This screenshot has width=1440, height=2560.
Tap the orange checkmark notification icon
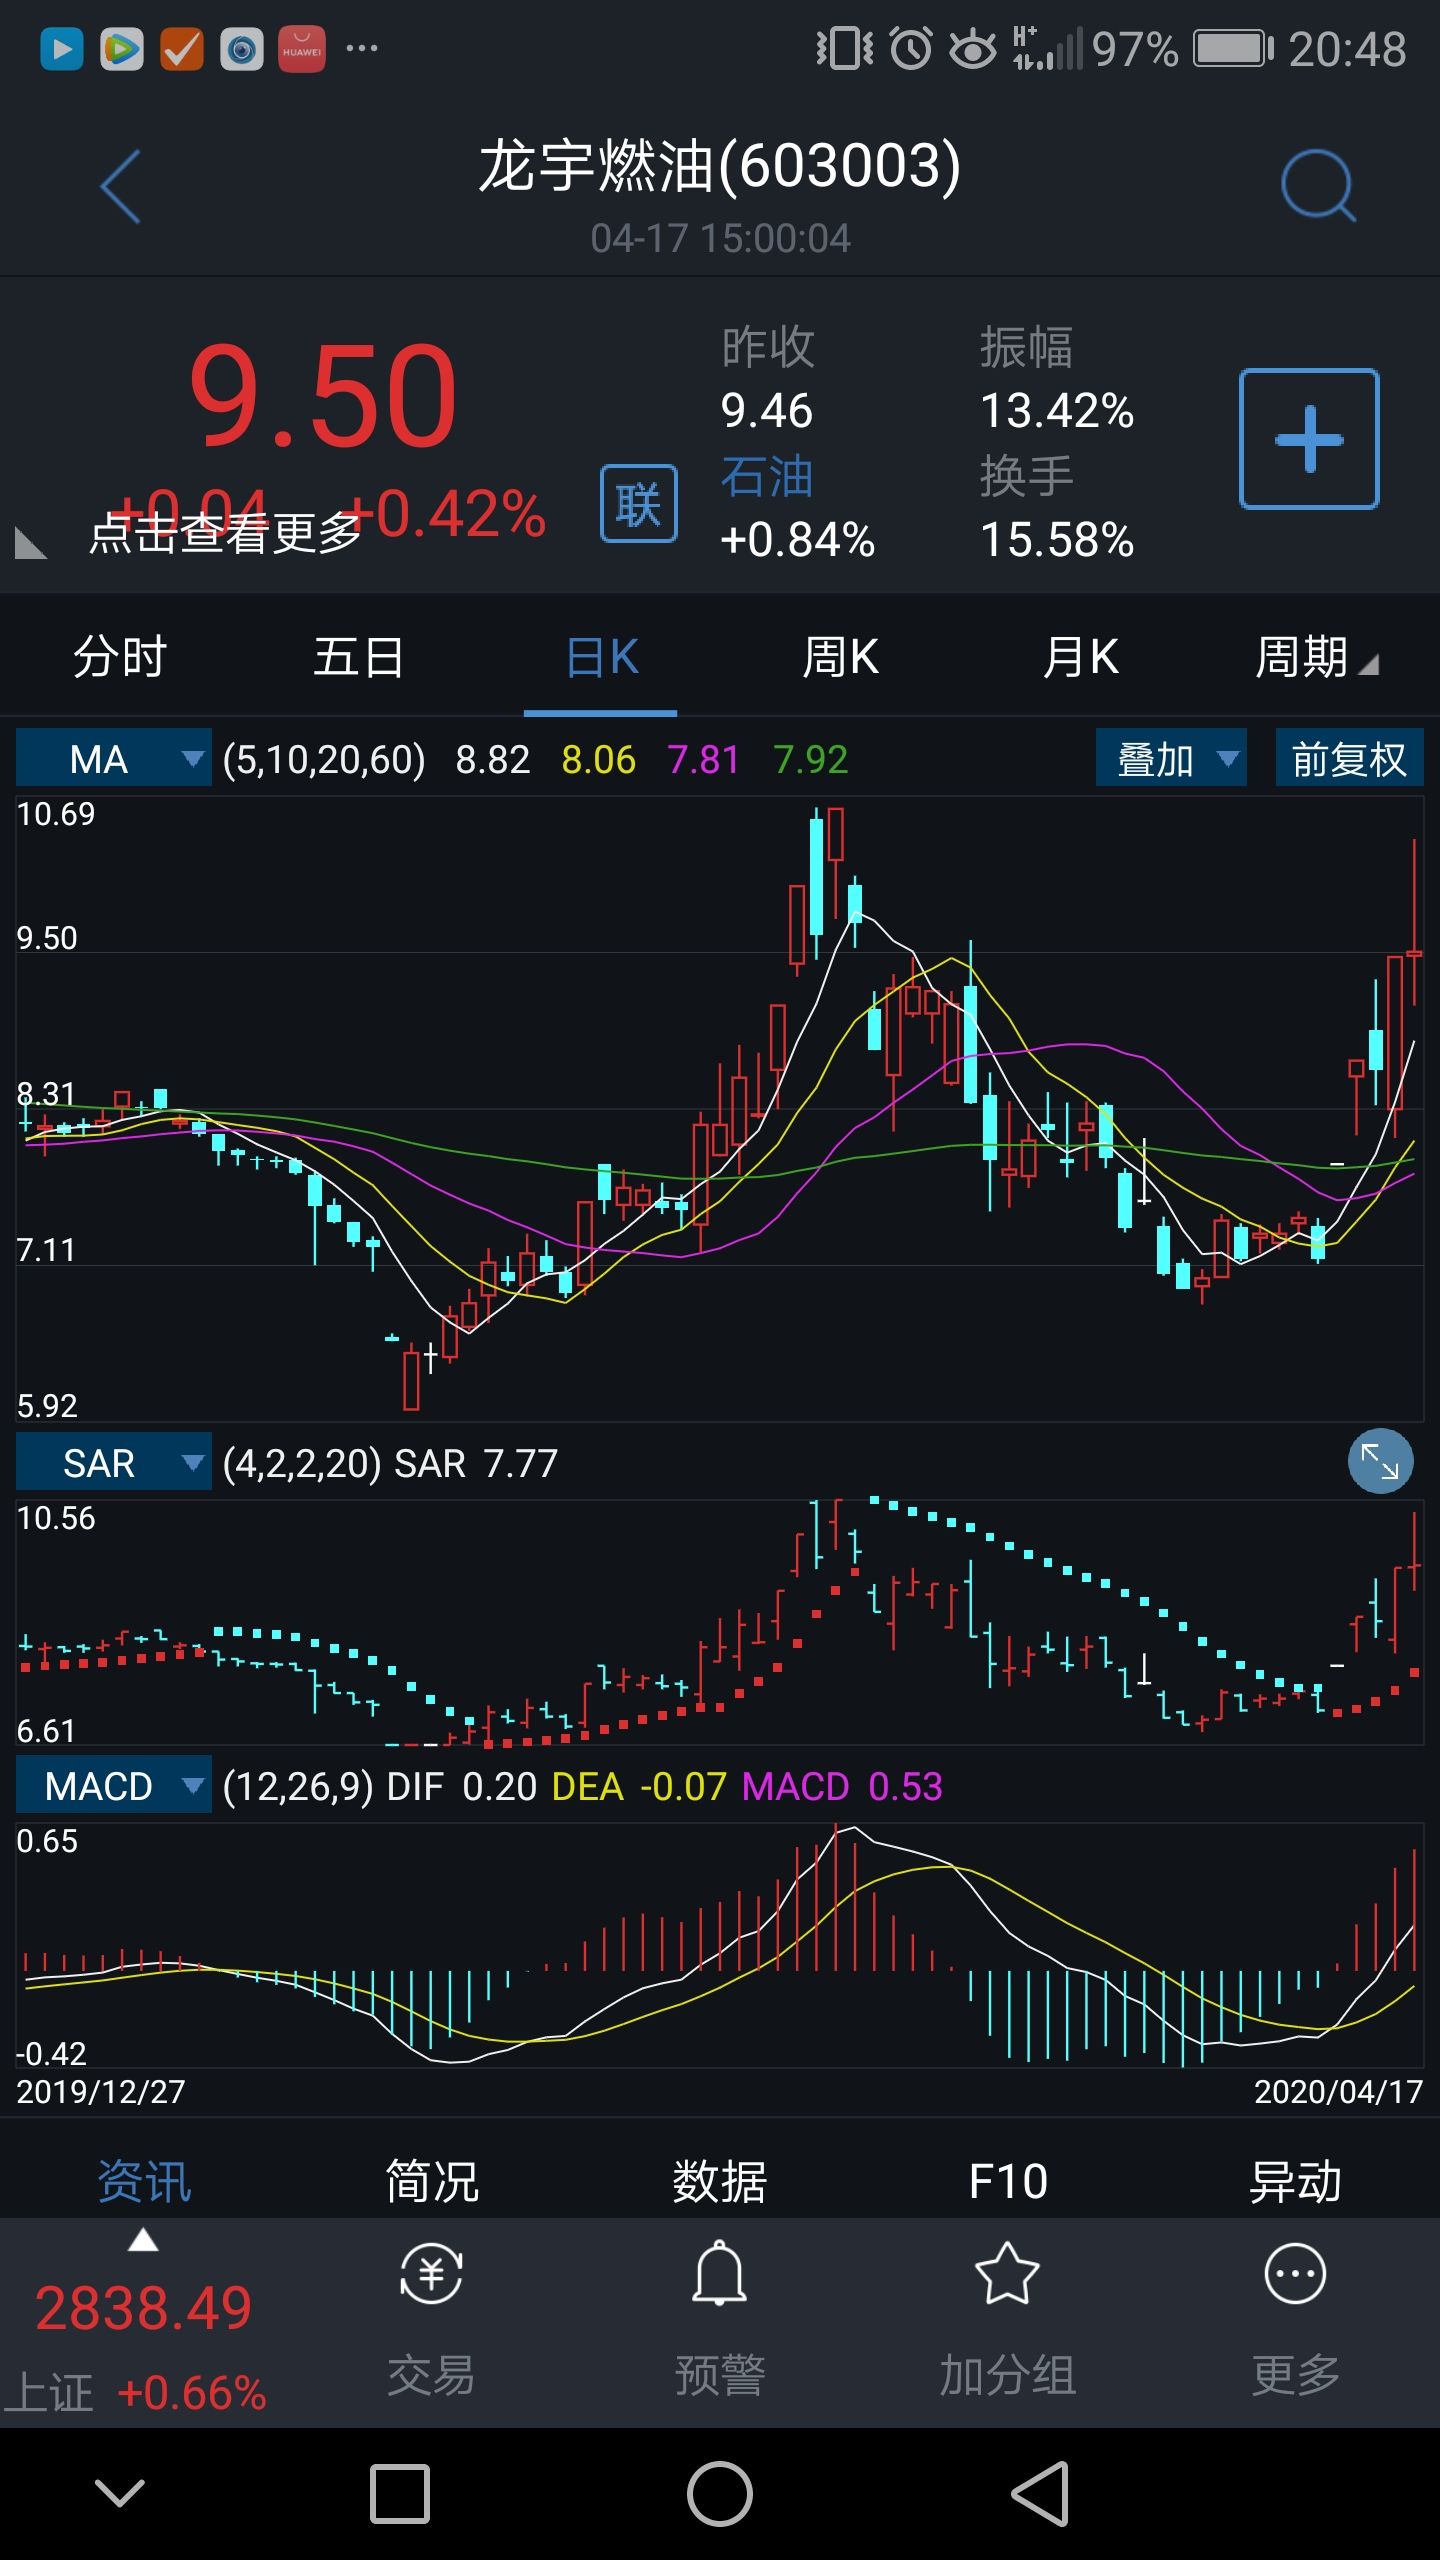pos(182,49)
